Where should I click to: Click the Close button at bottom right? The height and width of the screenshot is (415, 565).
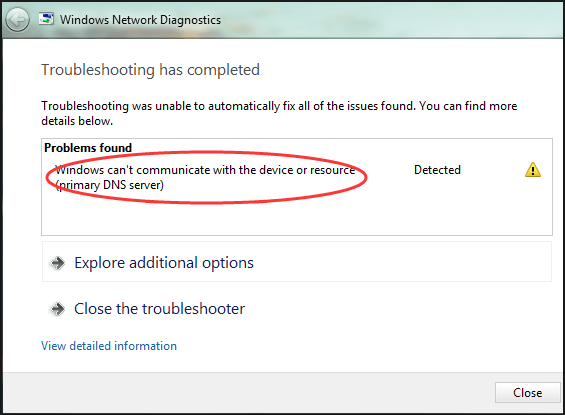click(527, 392)
